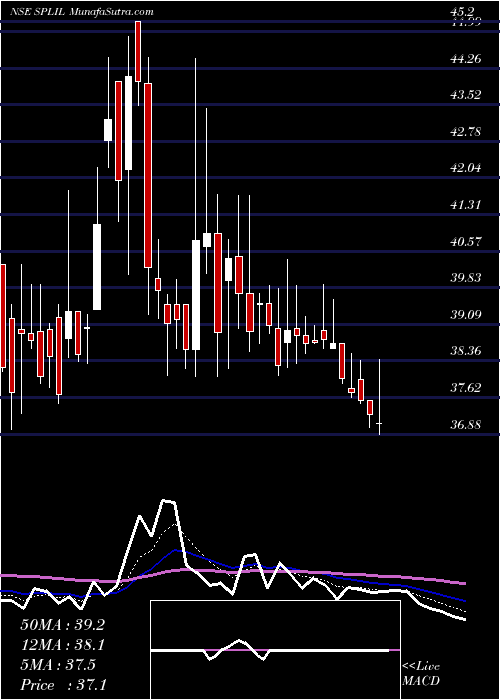Click the 12MA : 38.1 readout
Viewport: 500px width, 700px height.
click(x=62, y=645)
